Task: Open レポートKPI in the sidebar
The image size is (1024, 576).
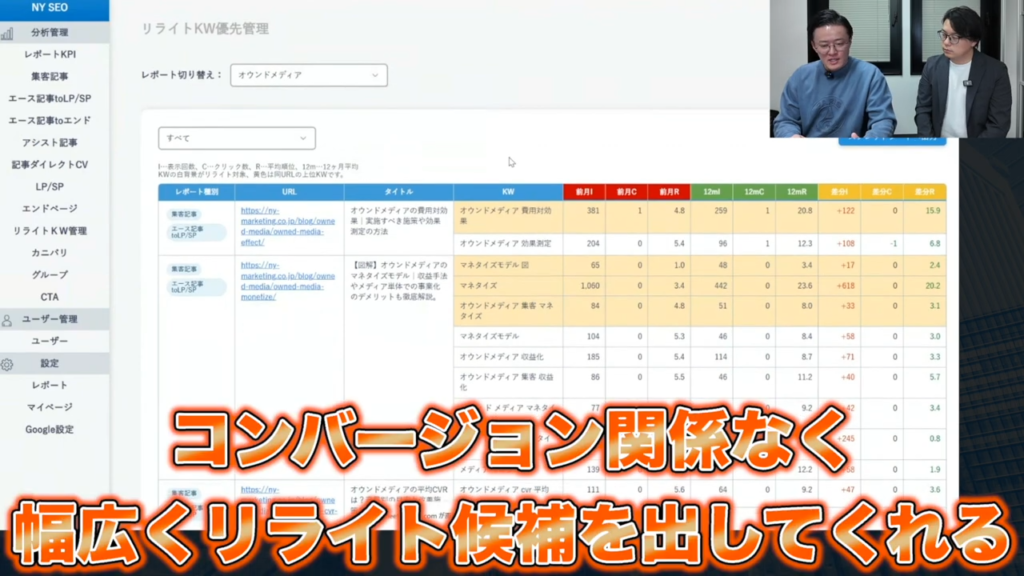Action: tap(49, 54)
